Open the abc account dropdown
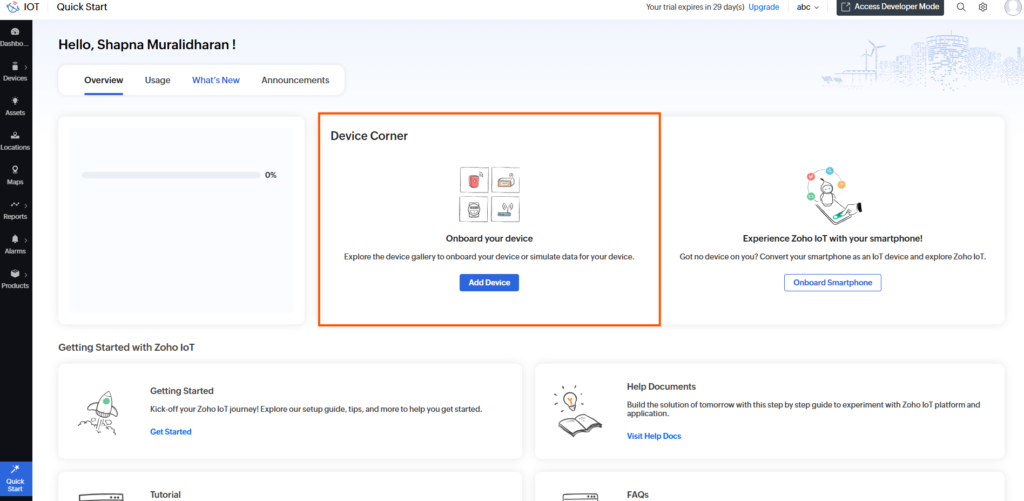1024x501 pixels. coord(808,7)
